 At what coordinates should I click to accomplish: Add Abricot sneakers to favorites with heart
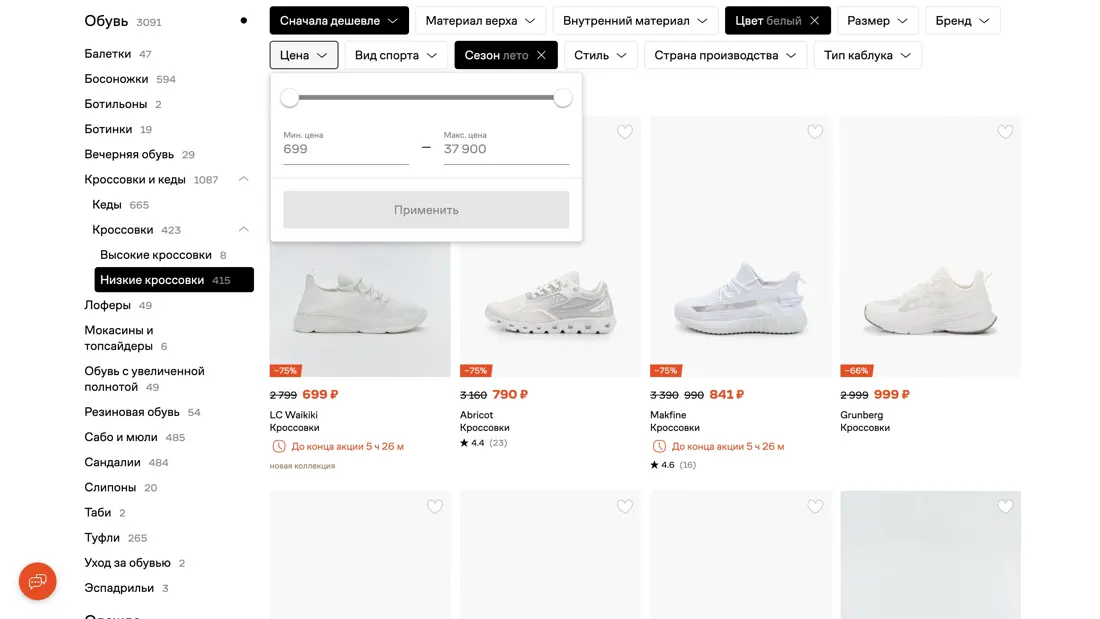(625, 132)
